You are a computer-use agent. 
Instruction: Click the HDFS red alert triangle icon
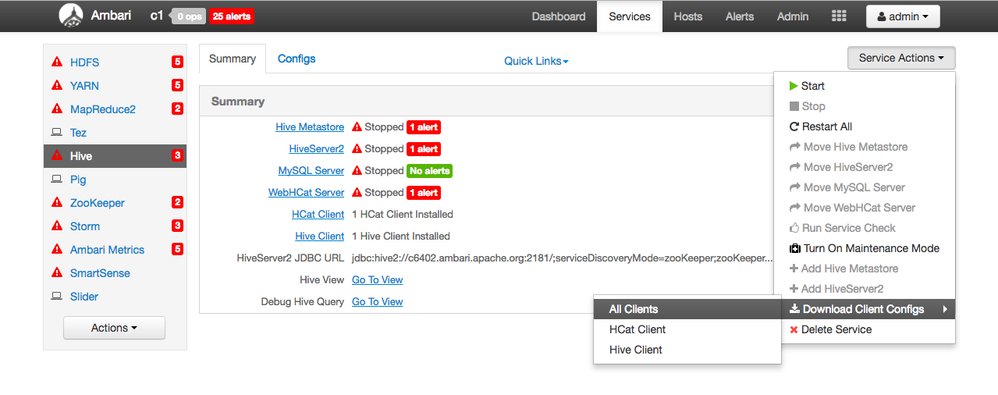(57, 62)
